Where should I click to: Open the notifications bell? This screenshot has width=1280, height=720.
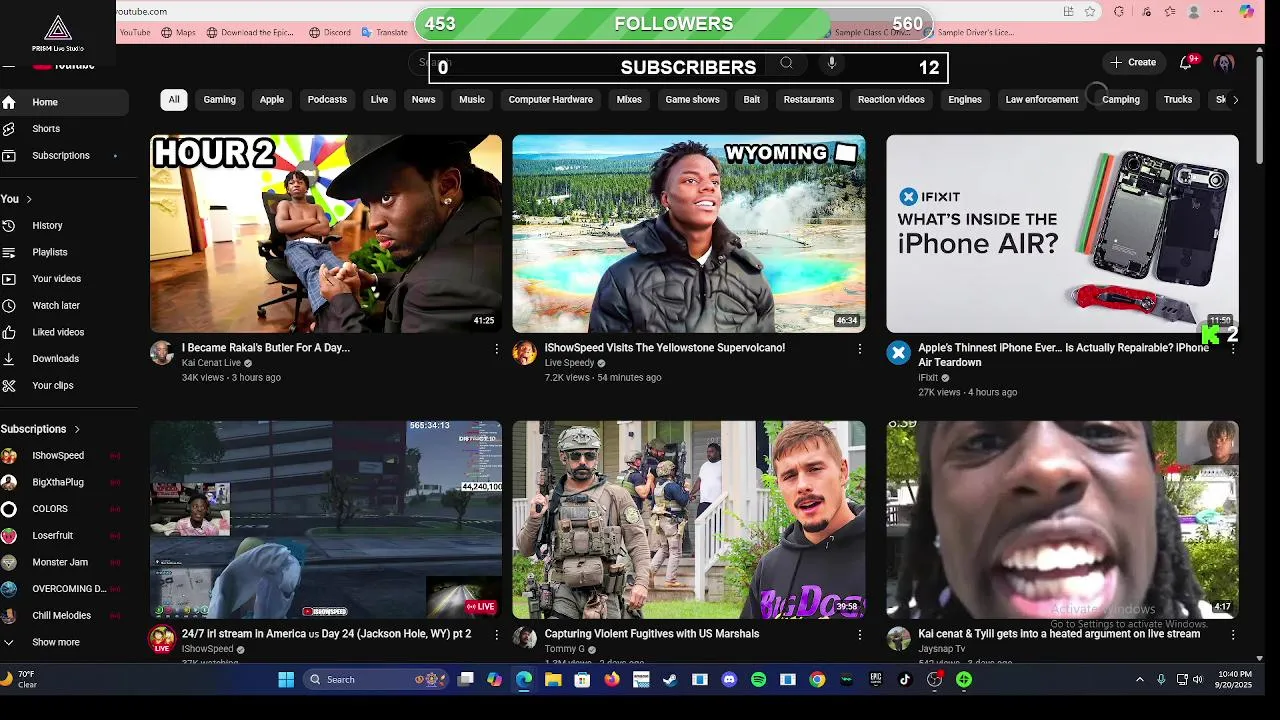[1186, 62]
